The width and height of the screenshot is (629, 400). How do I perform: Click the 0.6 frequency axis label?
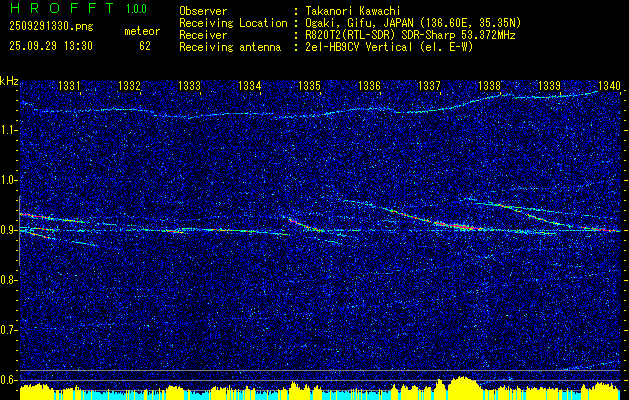pyautogui.click(x=8, y=380)
